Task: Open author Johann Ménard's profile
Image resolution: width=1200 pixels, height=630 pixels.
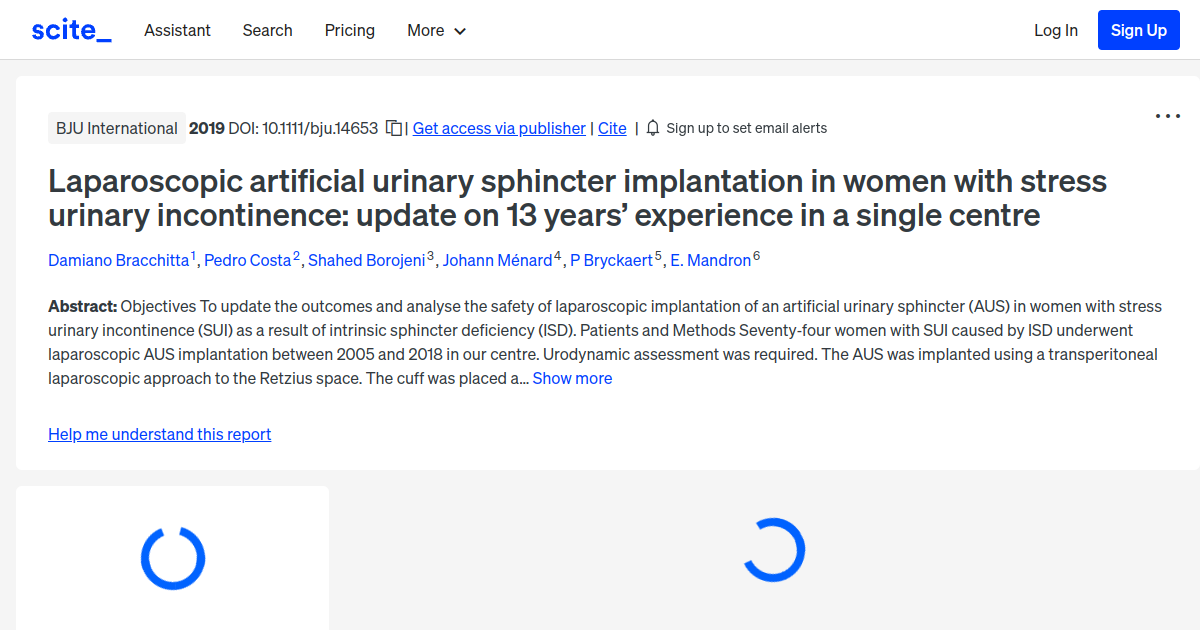Action: click(x=497, y=260)
